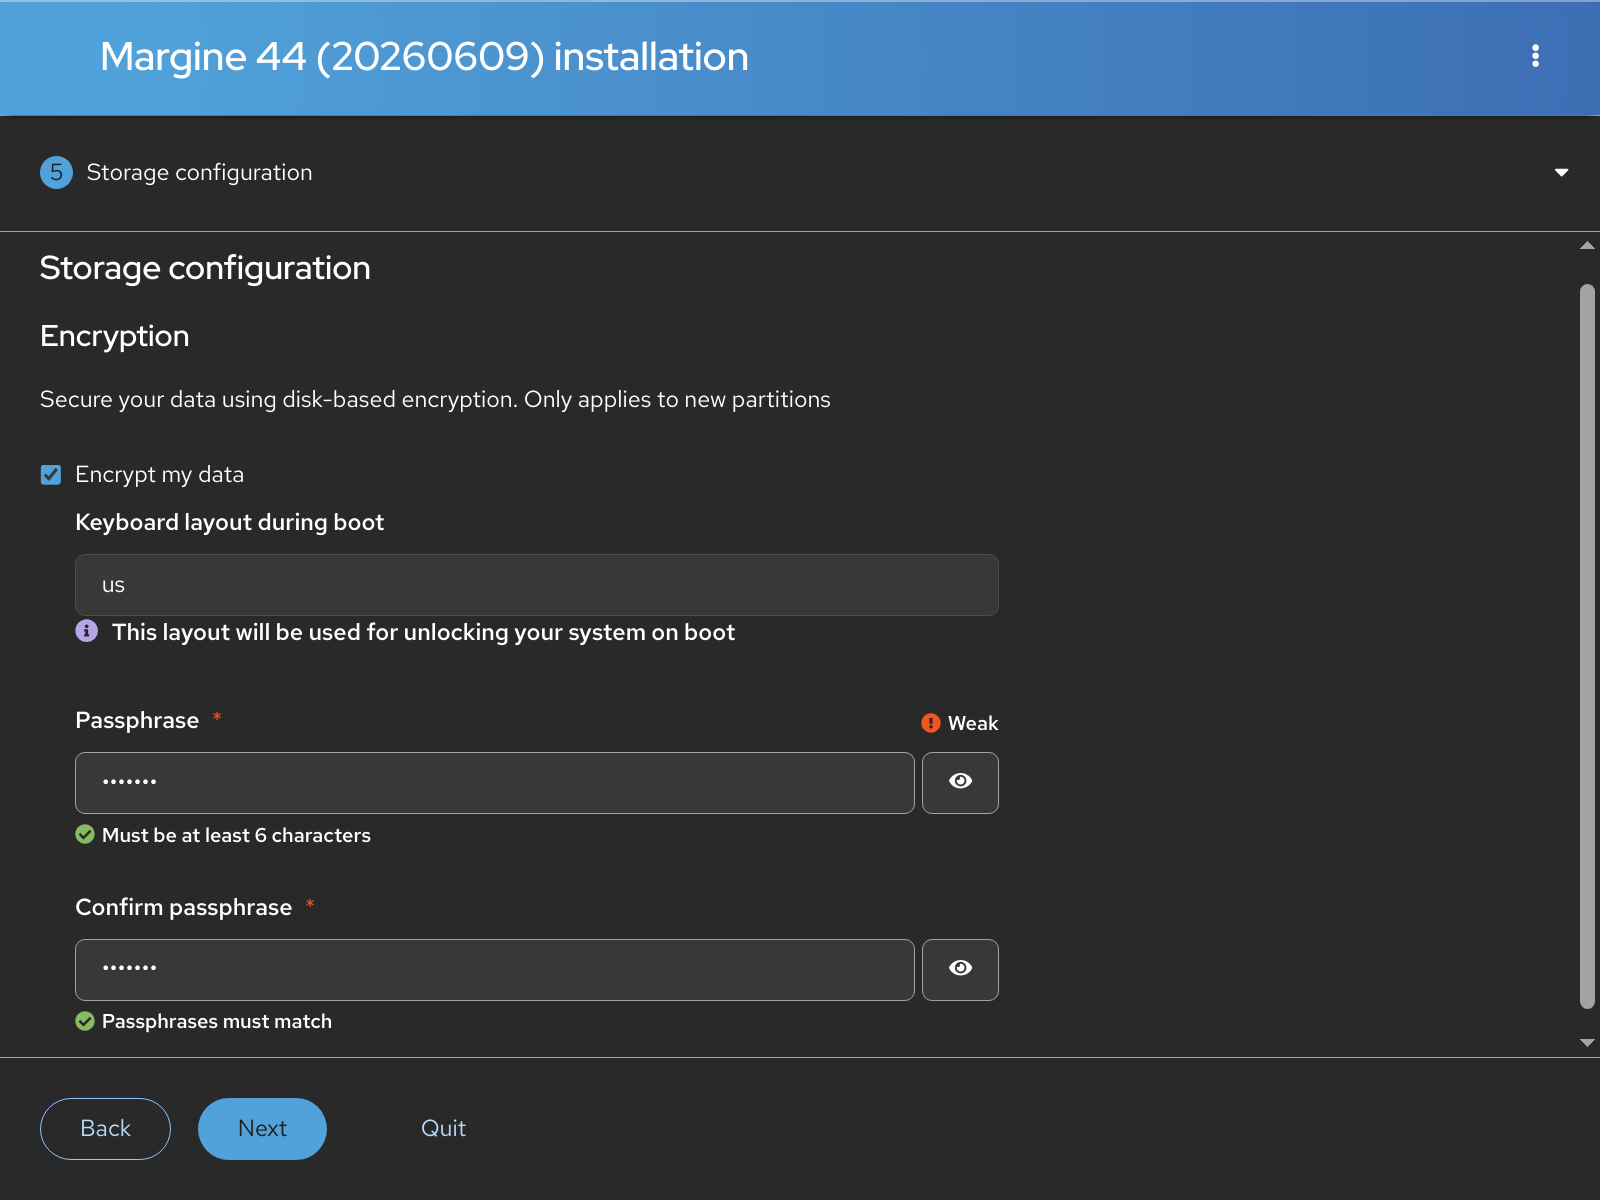This screenshot has width=1600, height=1200.
Task: Click the green check beside 'at least 6 characters'
Action: tap(85, 834)
